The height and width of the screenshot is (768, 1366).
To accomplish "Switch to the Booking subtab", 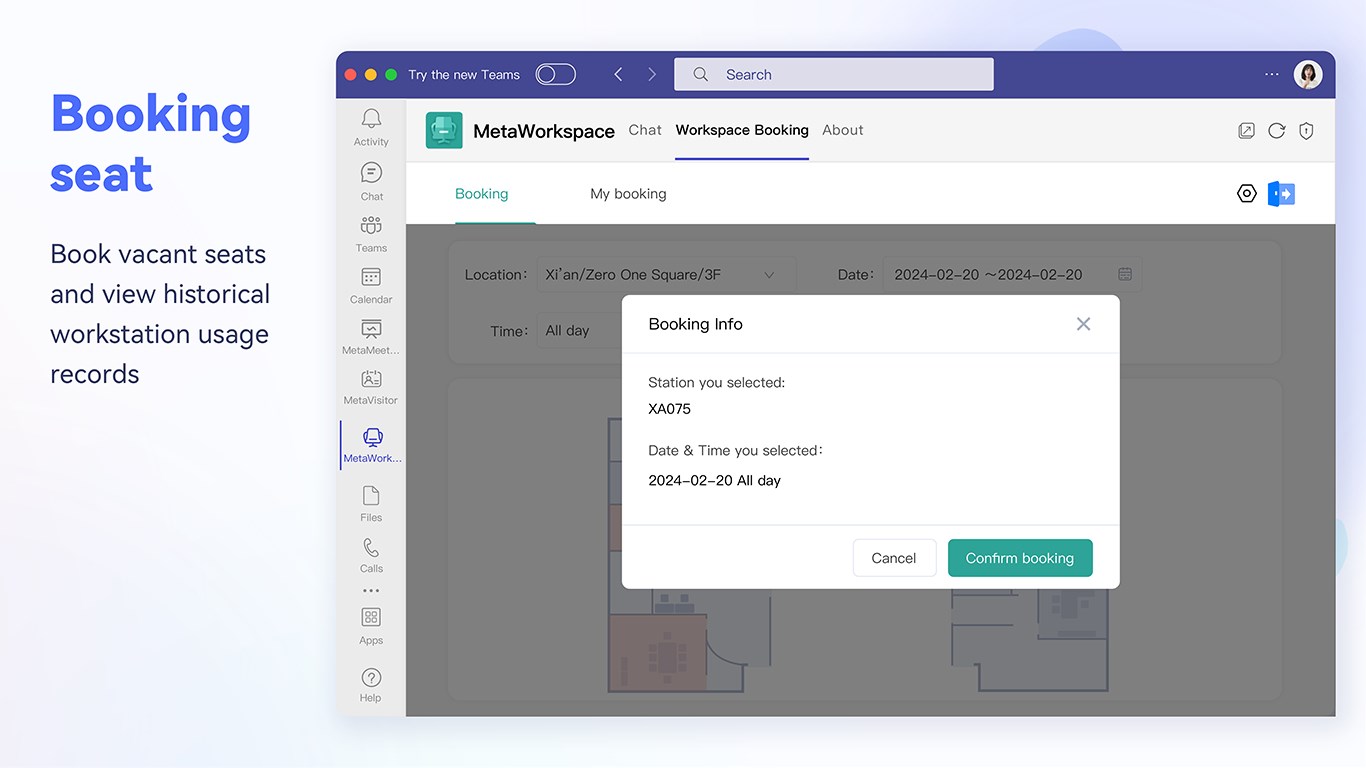I will pyautogui.click(x=482, y=194).
